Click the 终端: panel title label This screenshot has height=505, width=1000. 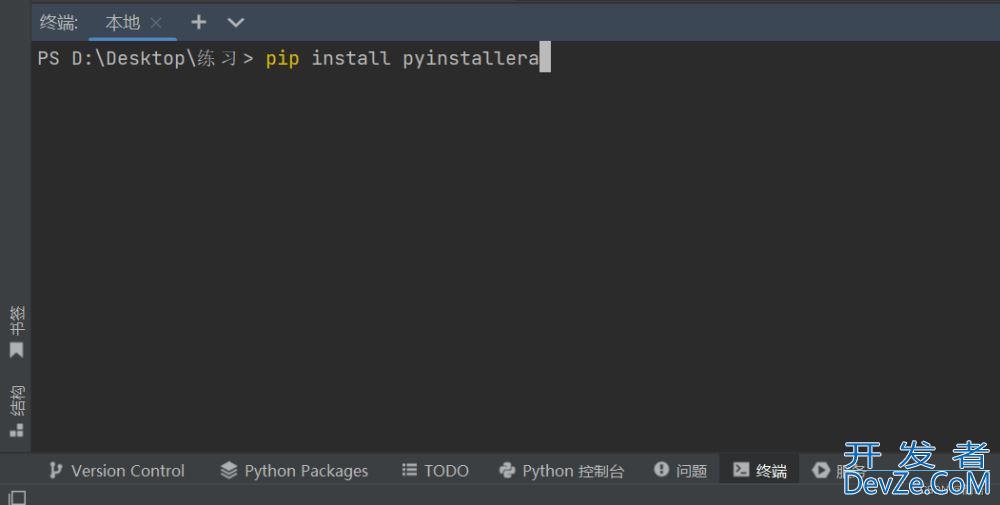pos(59,23)
